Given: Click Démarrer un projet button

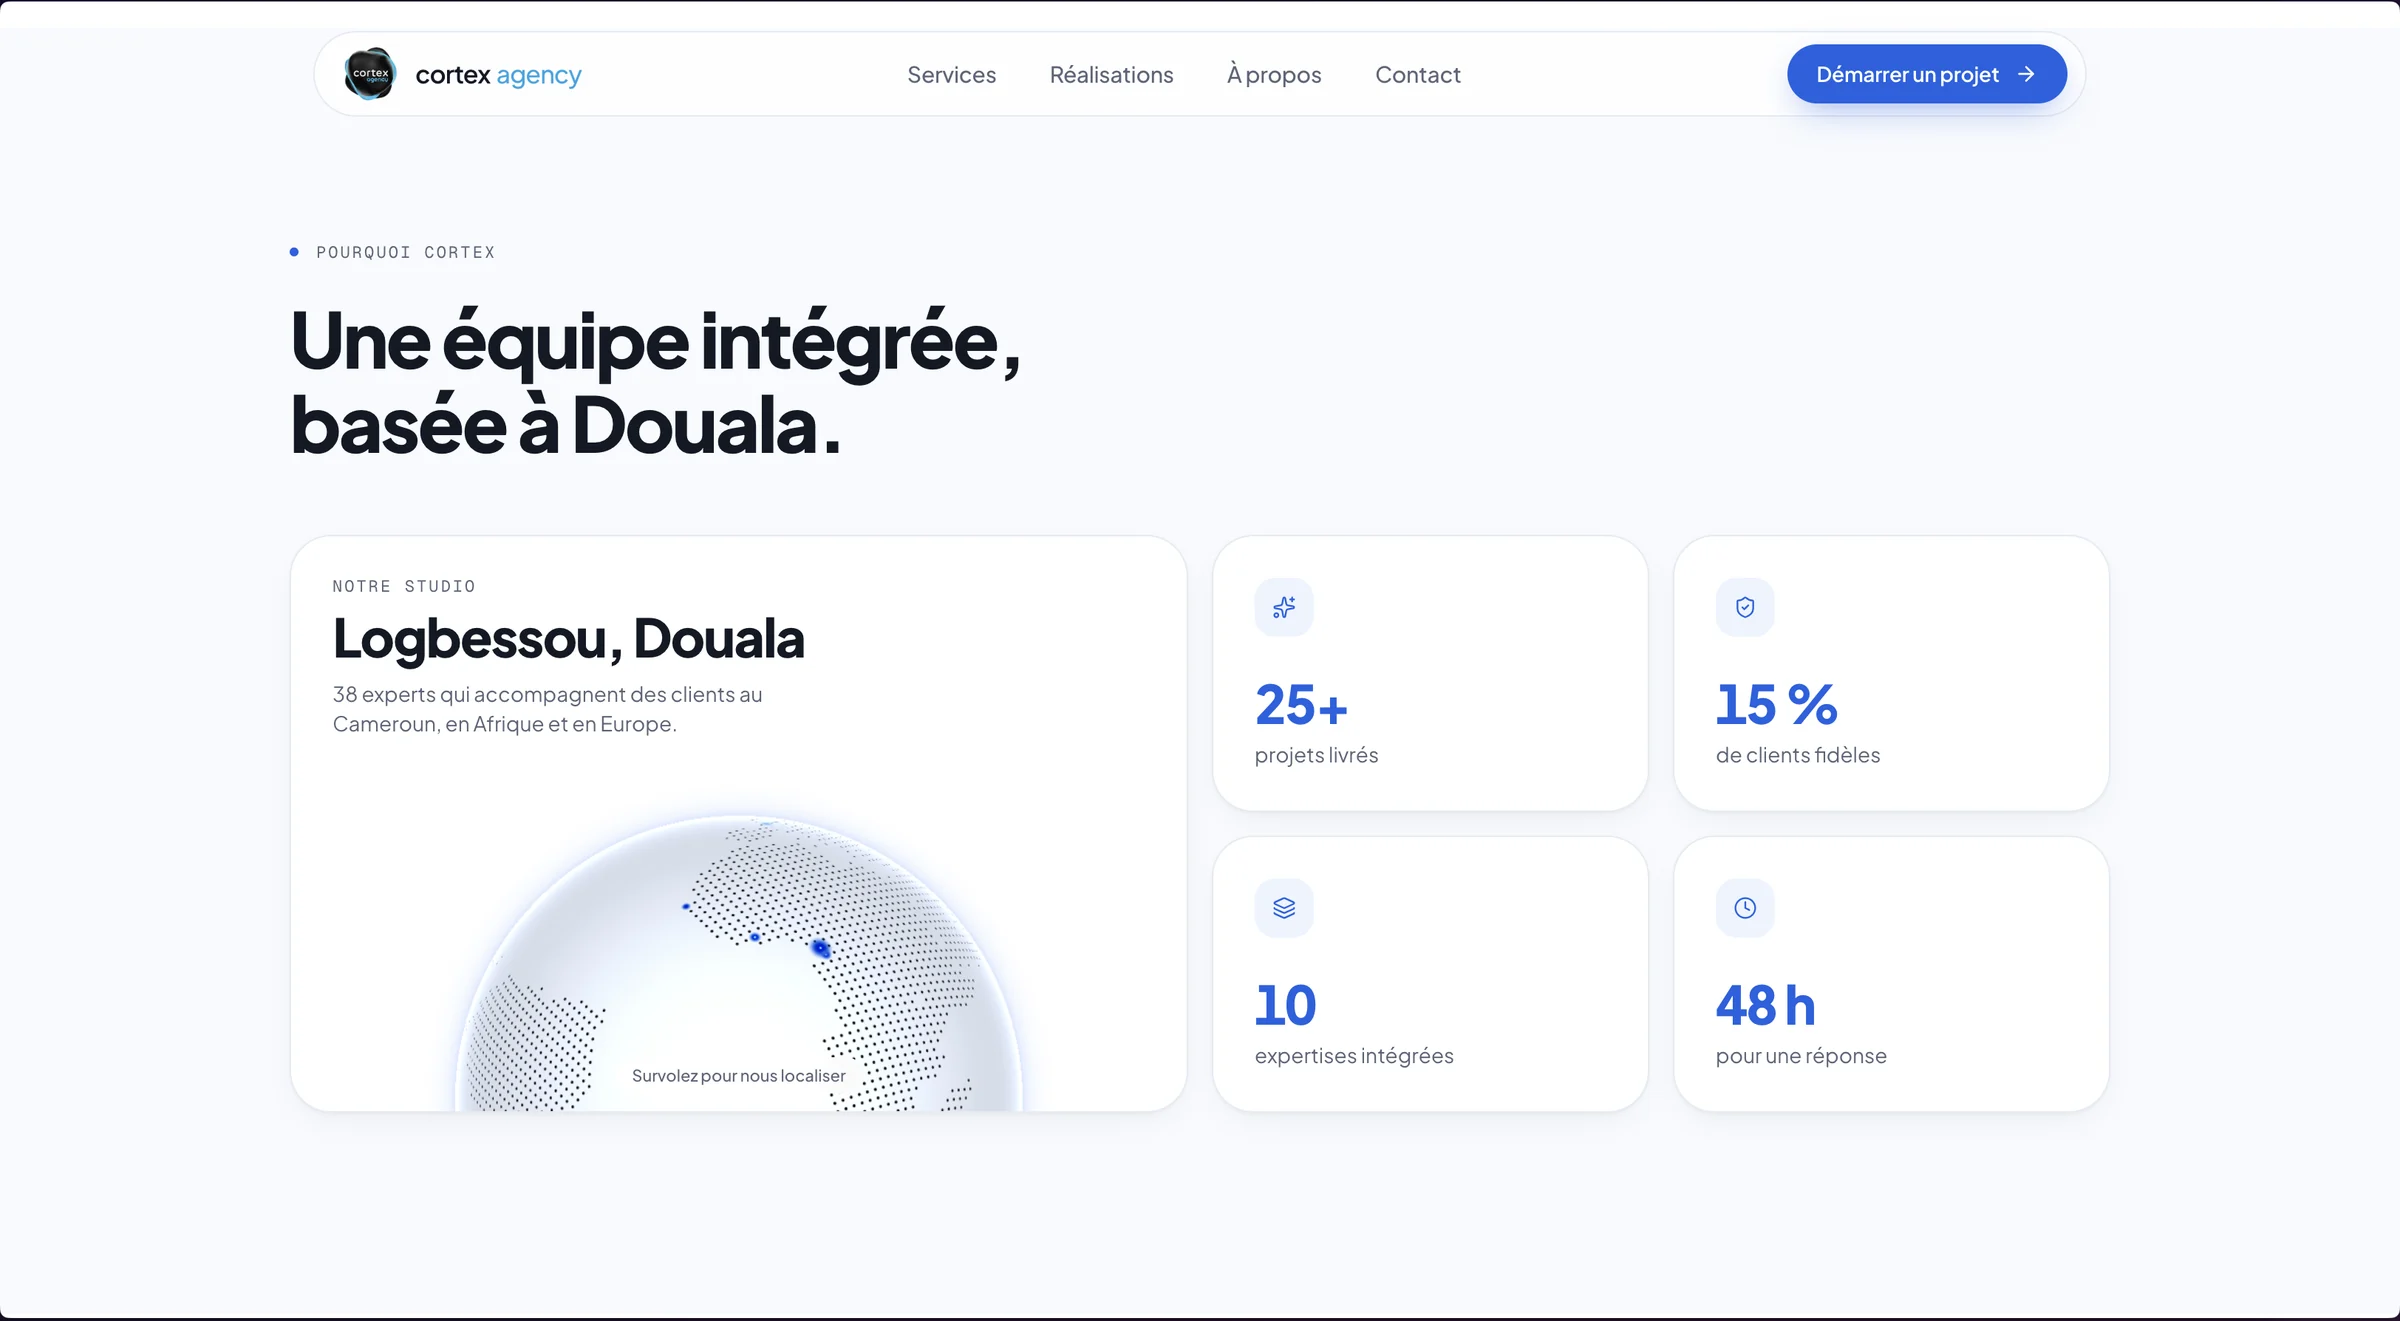Looking at the screenshot, I should point(1926,74).
